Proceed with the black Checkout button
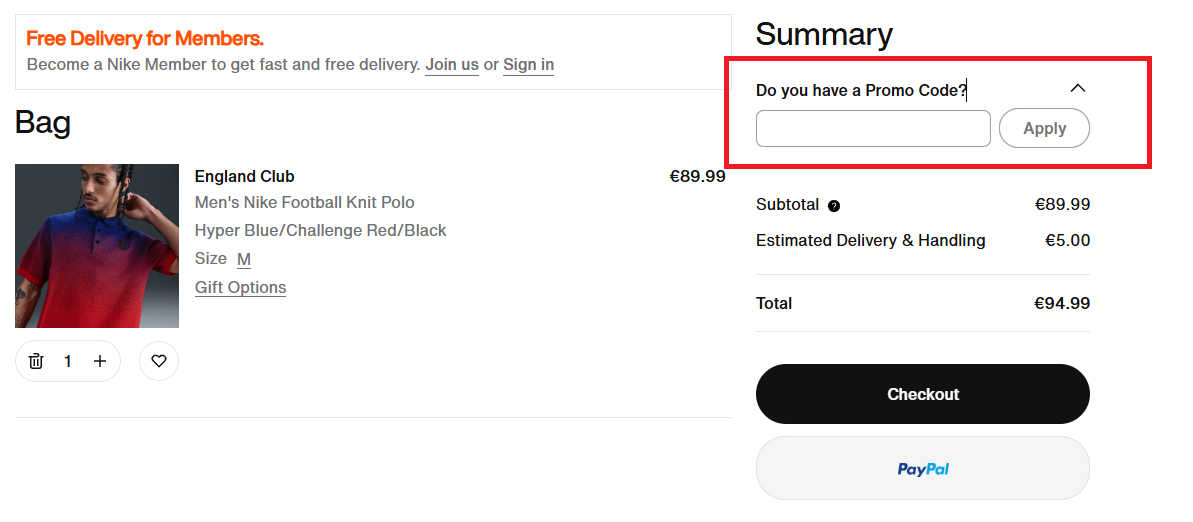Image resolution: width=1193 pixels, height=522 pixels. pos(923,394)
